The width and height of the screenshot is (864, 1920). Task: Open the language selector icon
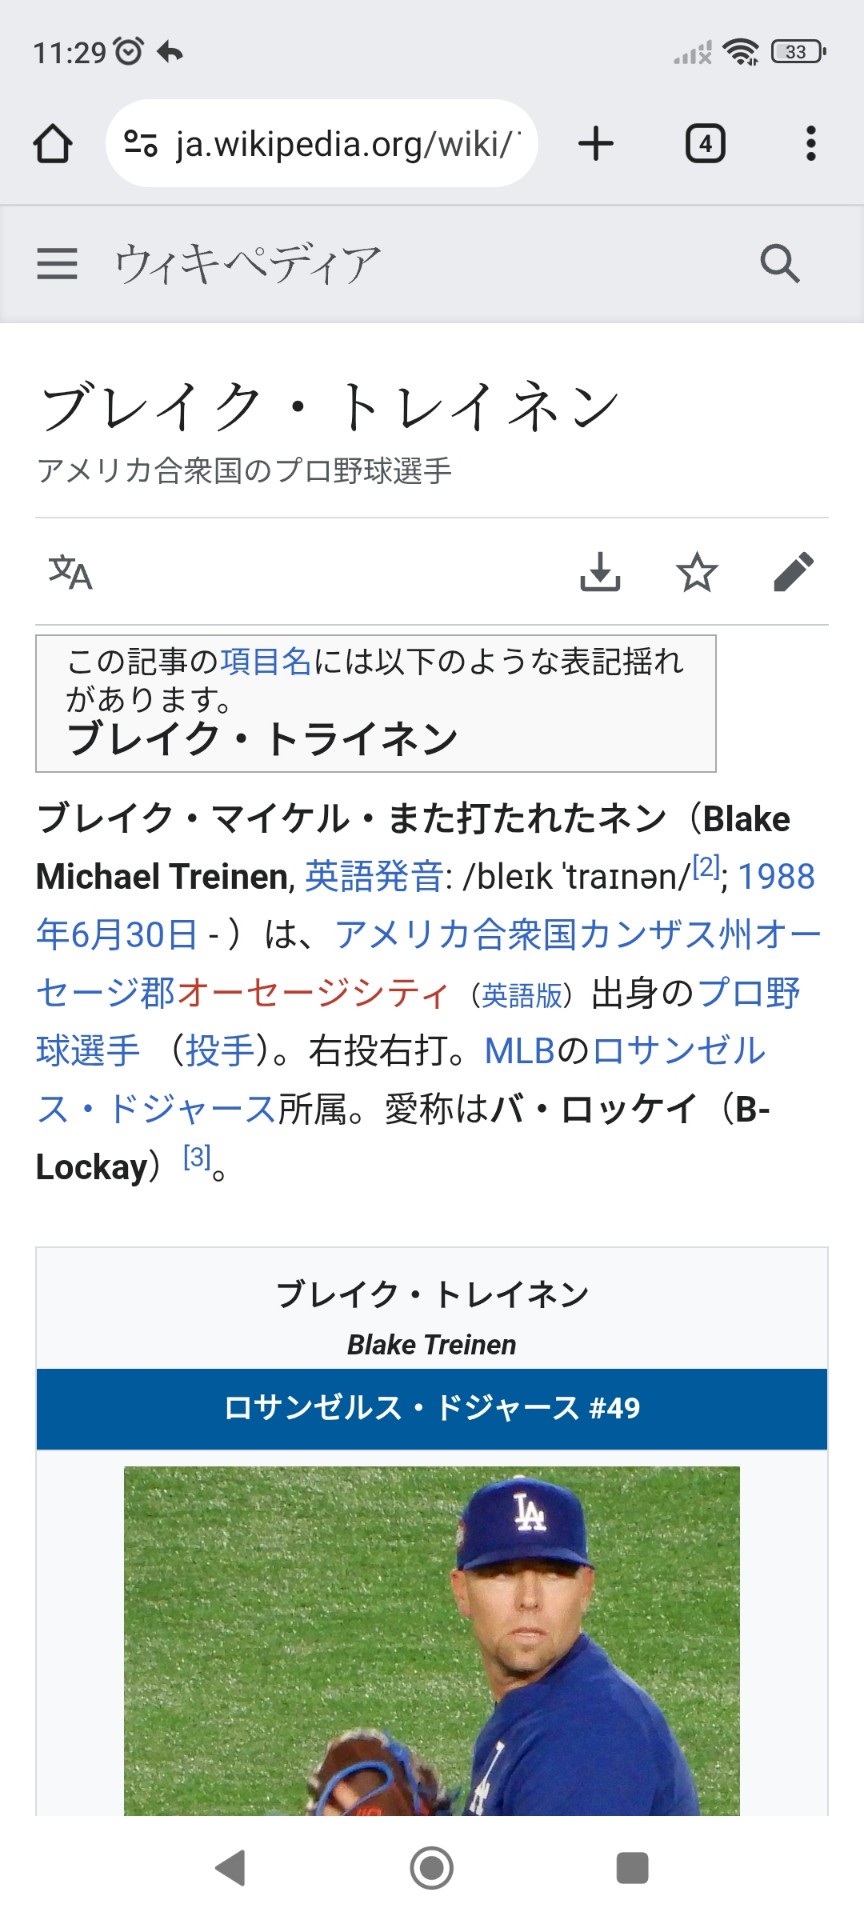70,572
